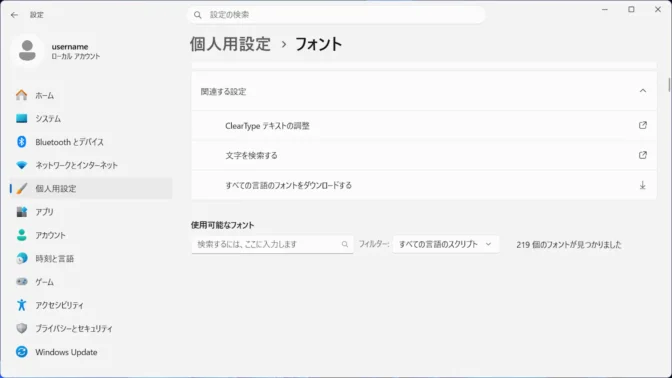Image resolution: width=672 pixels, height=378 pixels.
Task: Click the magnifier icon in 設定の検索
Action: (x=198, y=15)
